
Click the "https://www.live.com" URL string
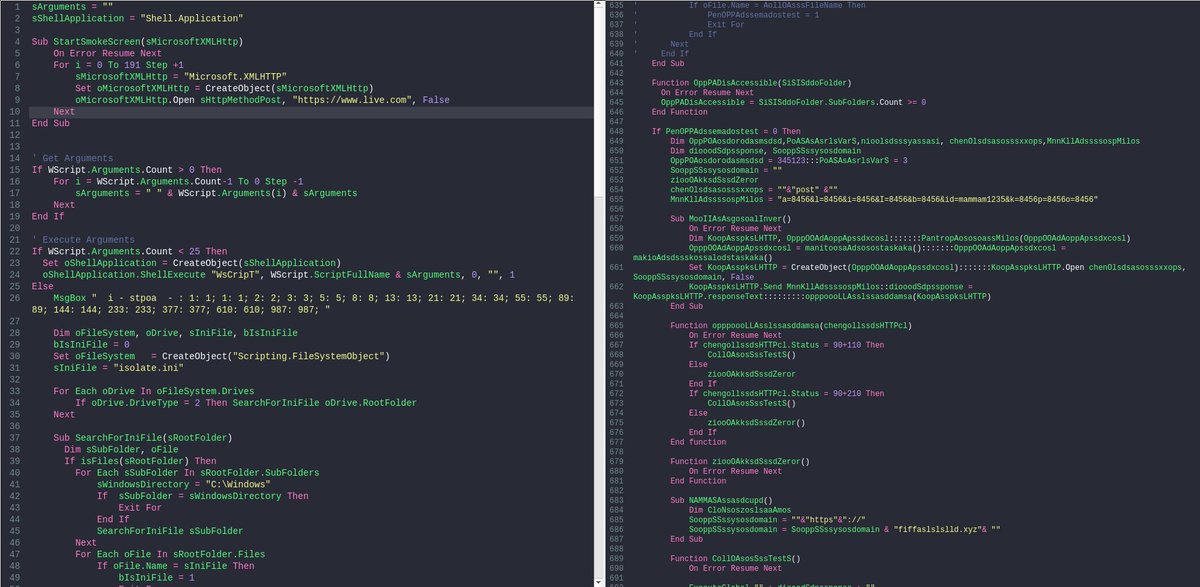click(353, 100)
